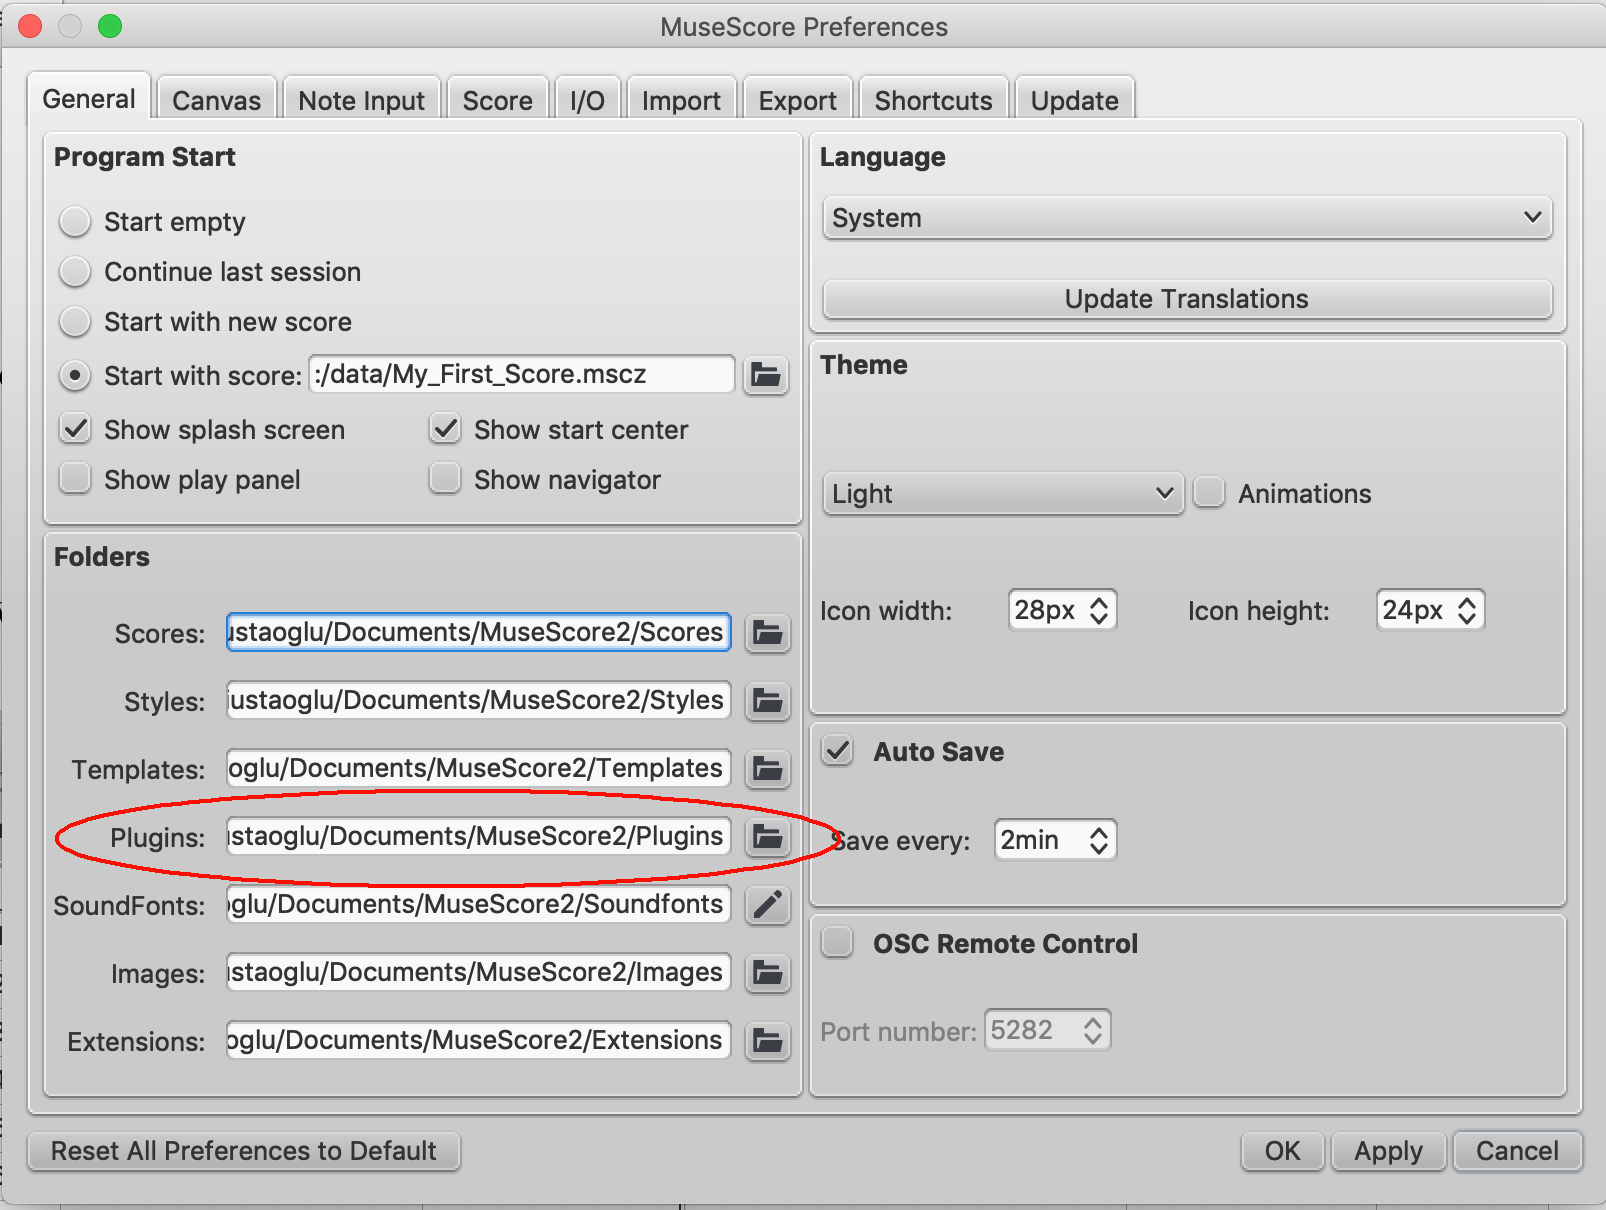The image size is (1606, 1210).
Task: Click the SoundFonts folder path field
Action: 478,904
